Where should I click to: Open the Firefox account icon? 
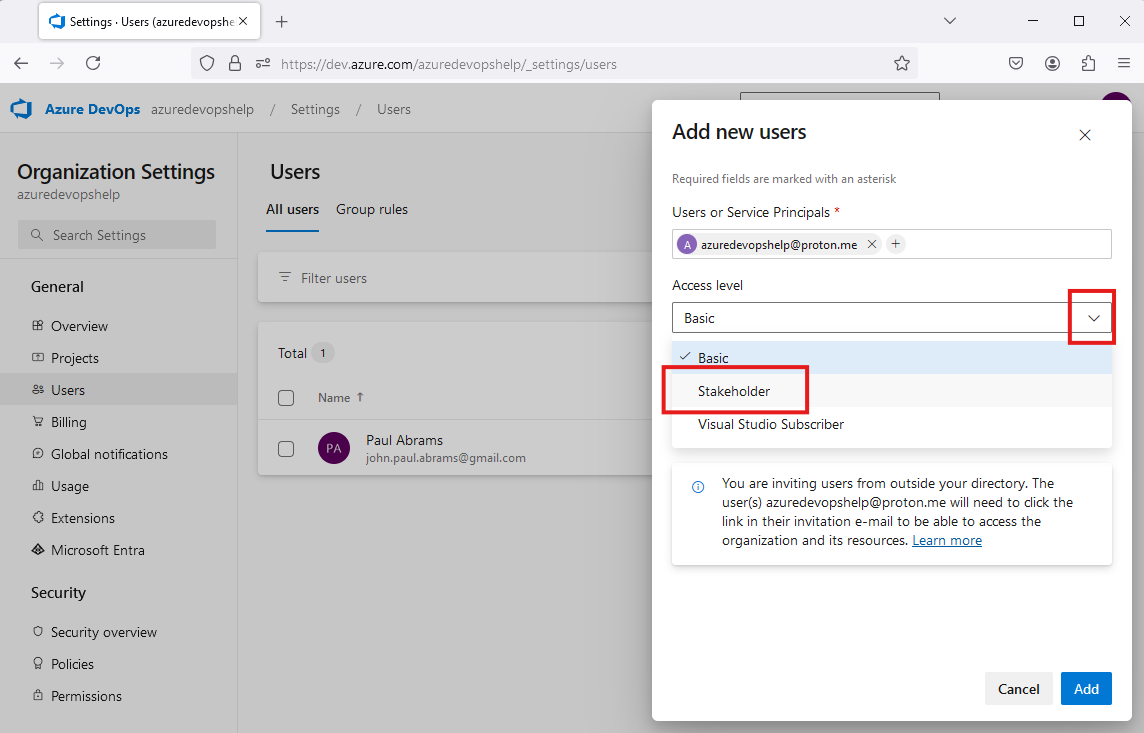tap(1052, 63)
